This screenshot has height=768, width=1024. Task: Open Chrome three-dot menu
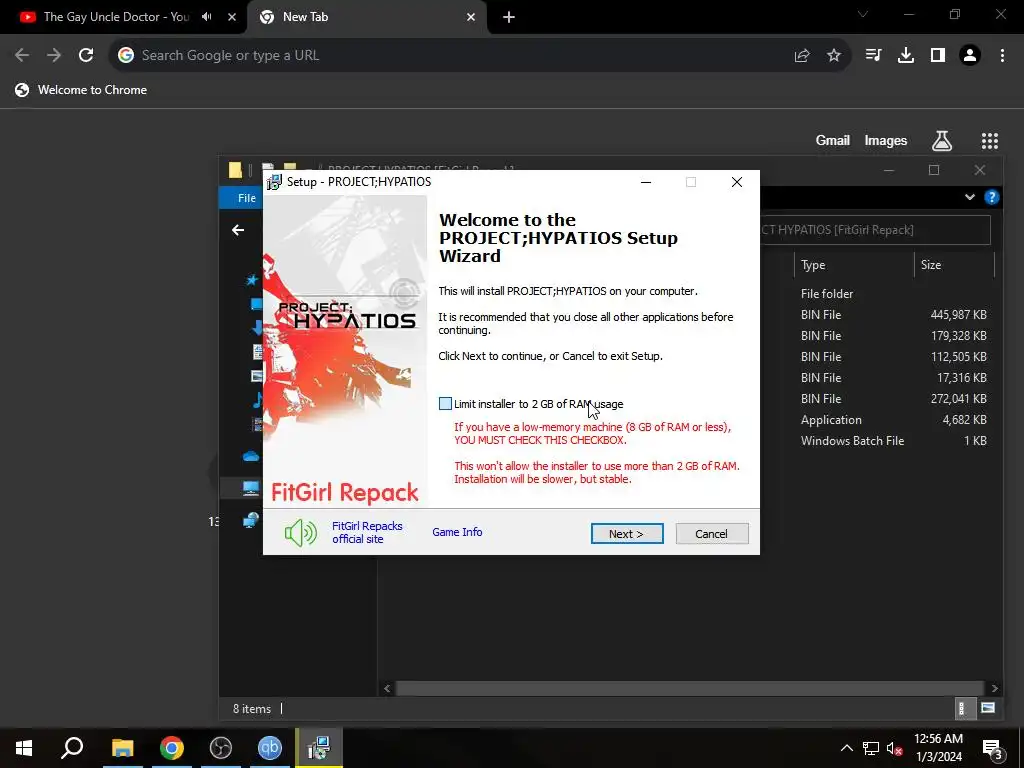(x=1002, y=56)
